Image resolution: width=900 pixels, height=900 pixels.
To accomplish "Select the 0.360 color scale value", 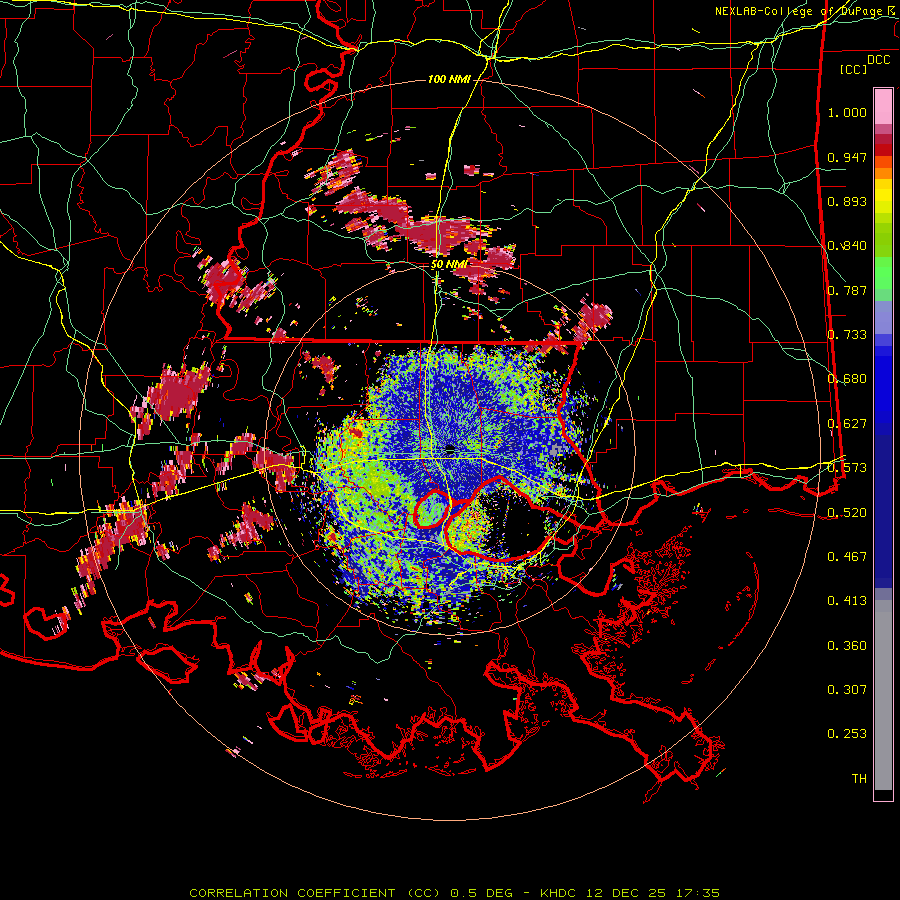I will coord(847,646).
